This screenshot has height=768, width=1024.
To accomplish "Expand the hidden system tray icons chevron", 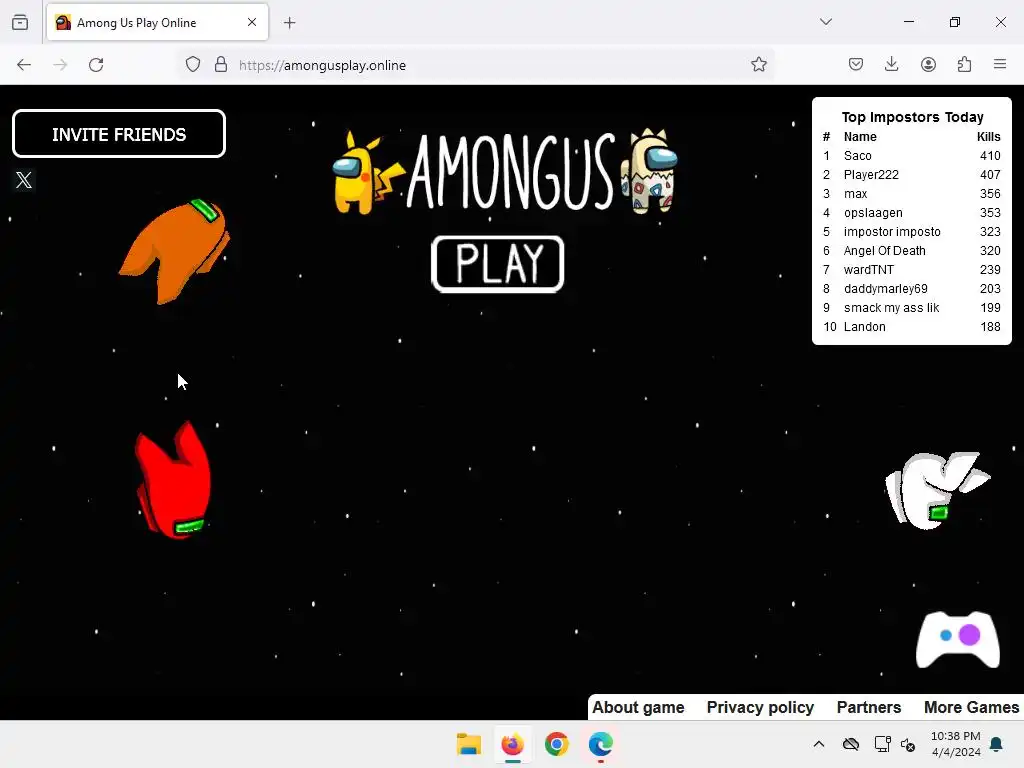I will coord(818,744).
